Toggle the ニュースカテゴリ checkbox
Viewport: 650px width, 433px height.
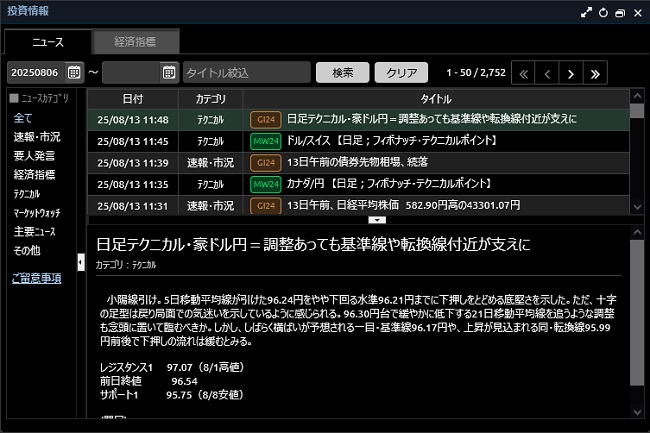[14, 98]
